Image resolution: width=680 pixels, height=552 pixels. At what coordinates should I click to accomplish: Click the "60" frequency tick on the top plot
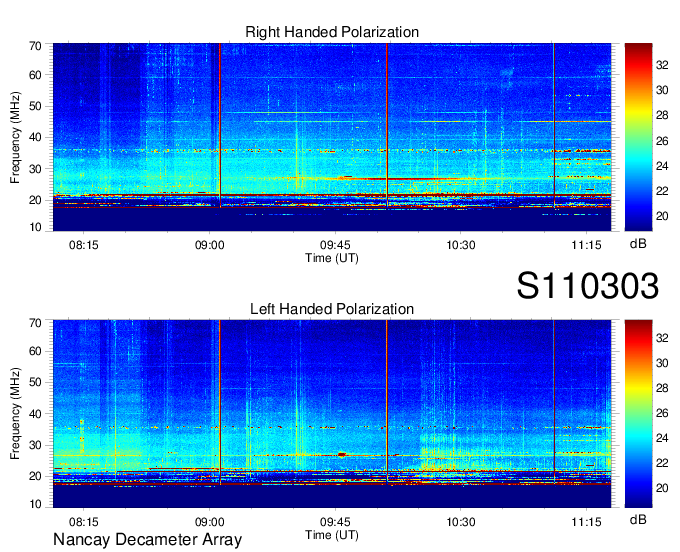35,75
